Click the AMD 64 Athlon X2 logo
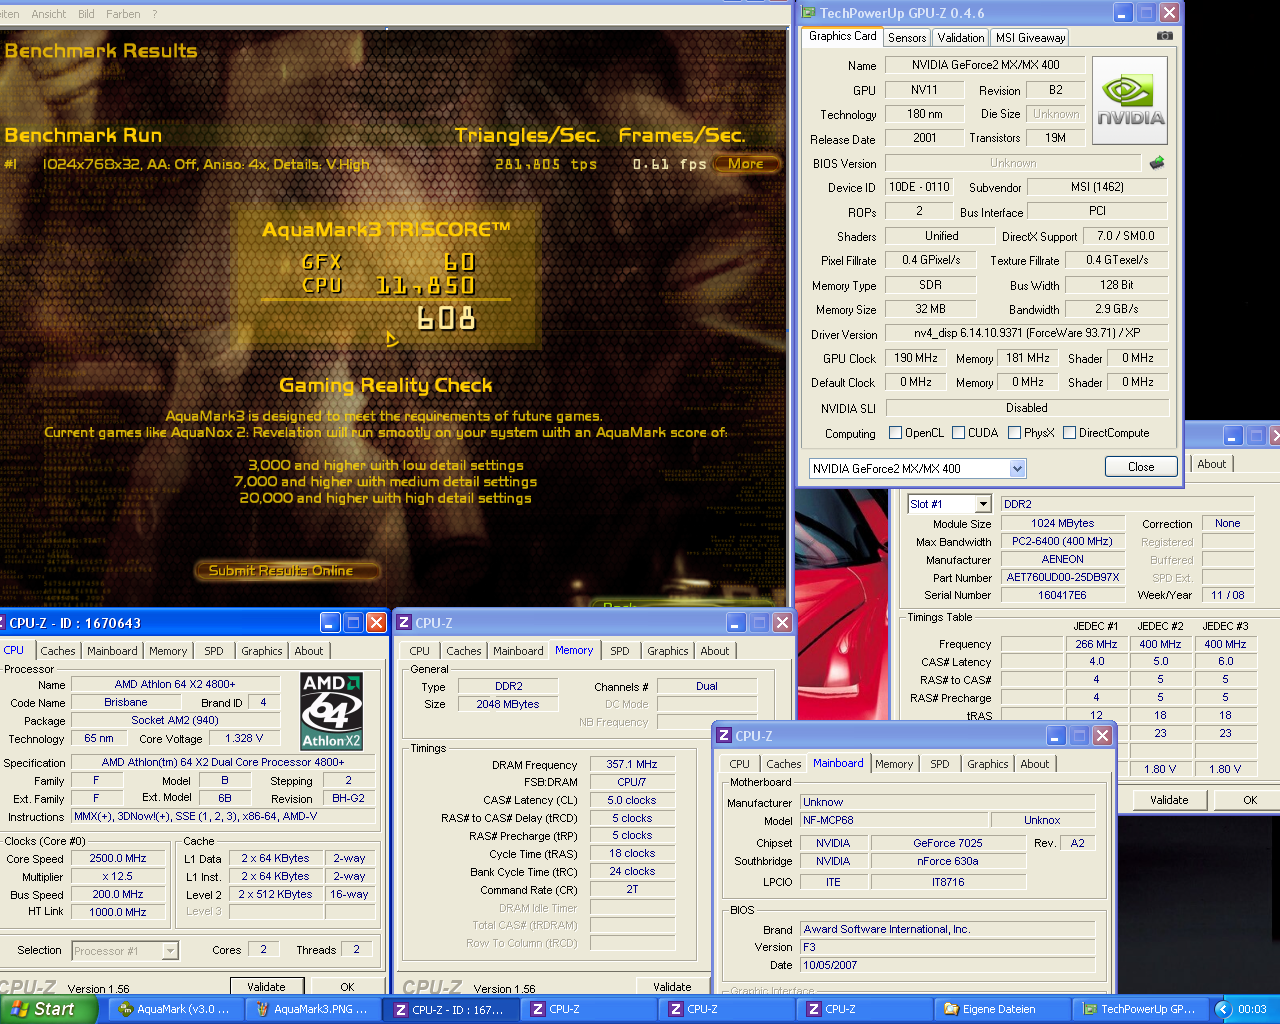The height and width of the screenshot is (1024, 1280). (x=332, y=711)
